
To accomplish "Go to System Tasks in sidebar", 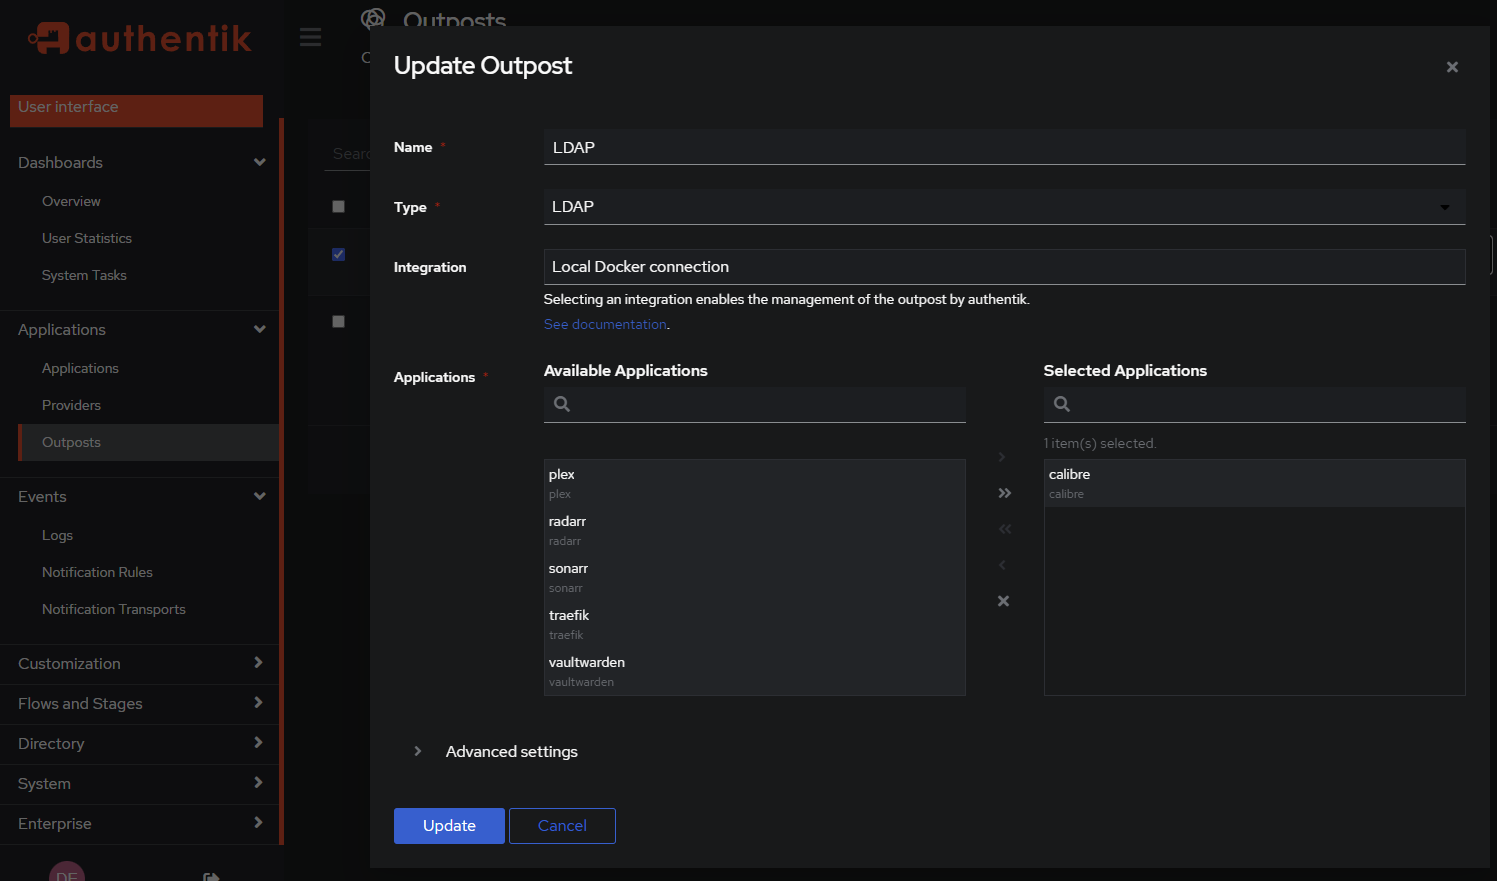I will click(x=84, y=275).
